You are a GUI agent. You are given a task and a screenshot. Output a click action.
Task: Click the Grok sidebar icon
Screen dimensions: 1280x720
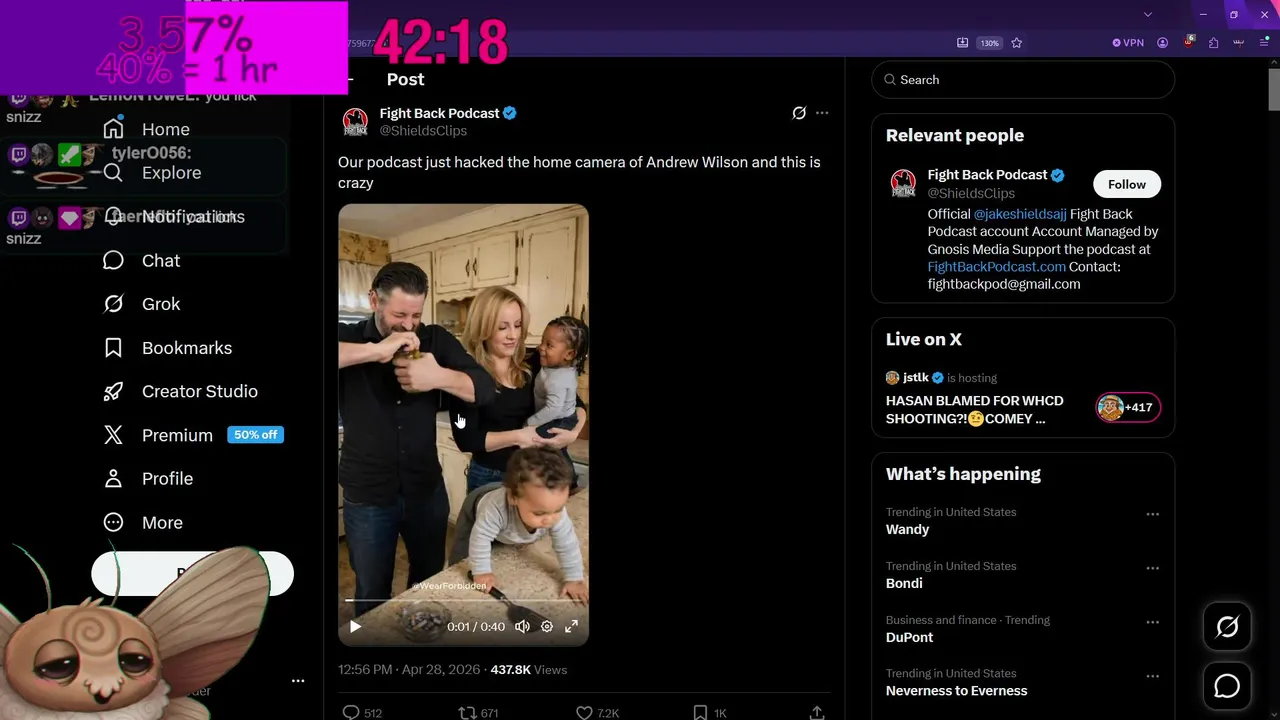[x=113, y=304]
